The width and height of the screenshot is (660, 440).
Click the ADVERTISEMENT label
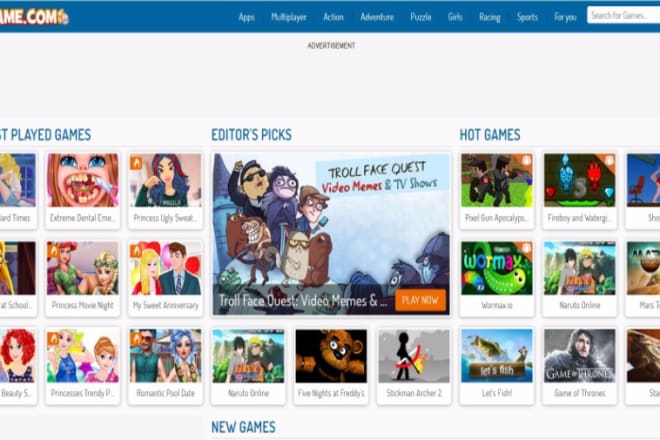pyautogui.click(x=331, y=45)
